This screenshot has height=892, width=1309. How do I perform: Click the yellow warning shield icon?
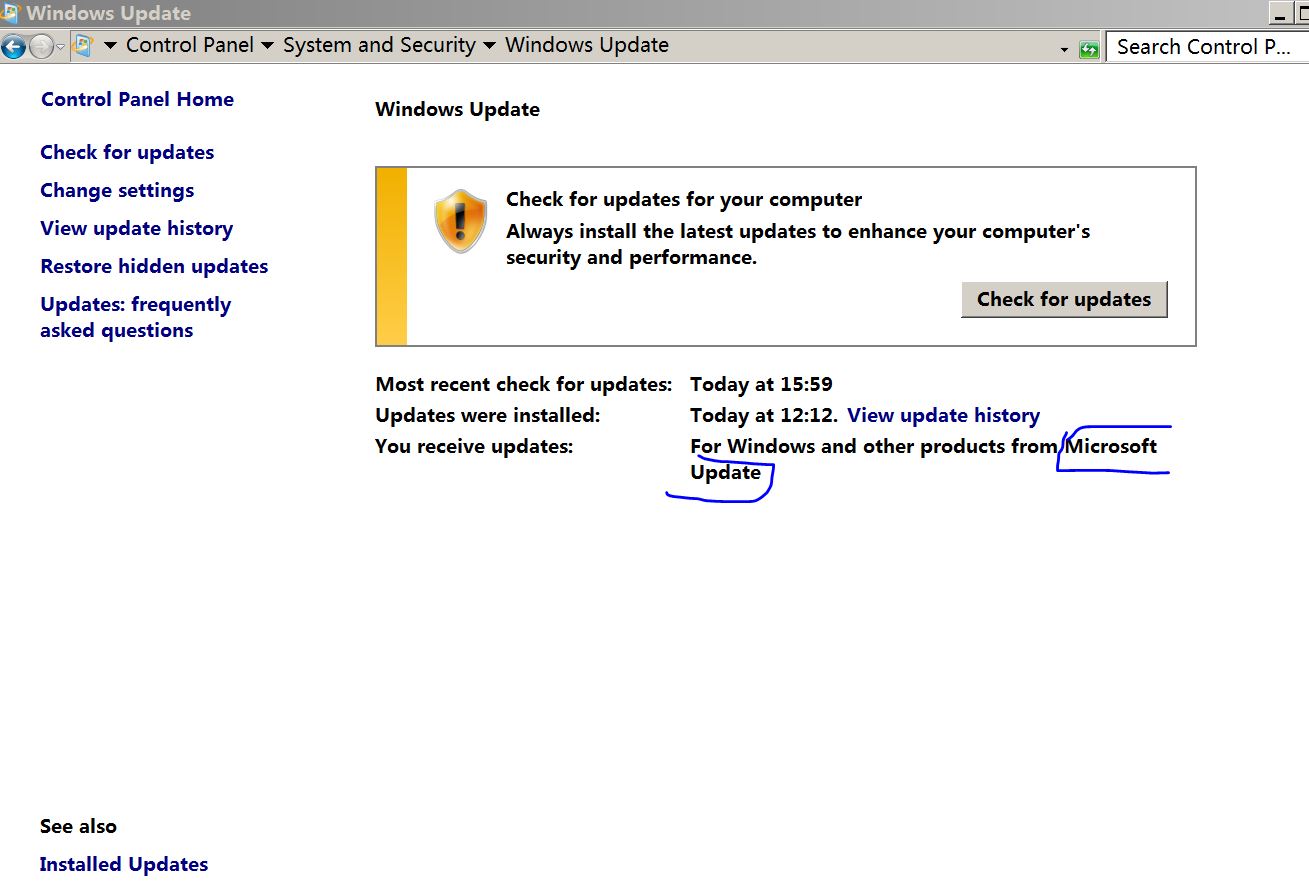click(460, 219)
